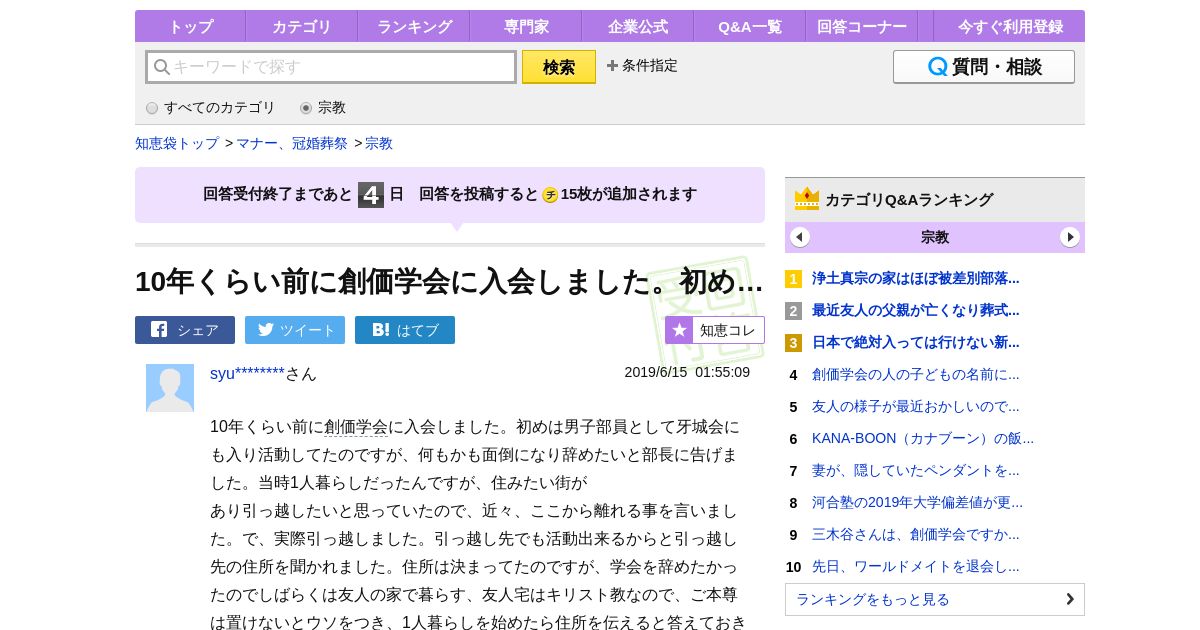
Task: Open the ランキング tab
Action: coord(414,26)
